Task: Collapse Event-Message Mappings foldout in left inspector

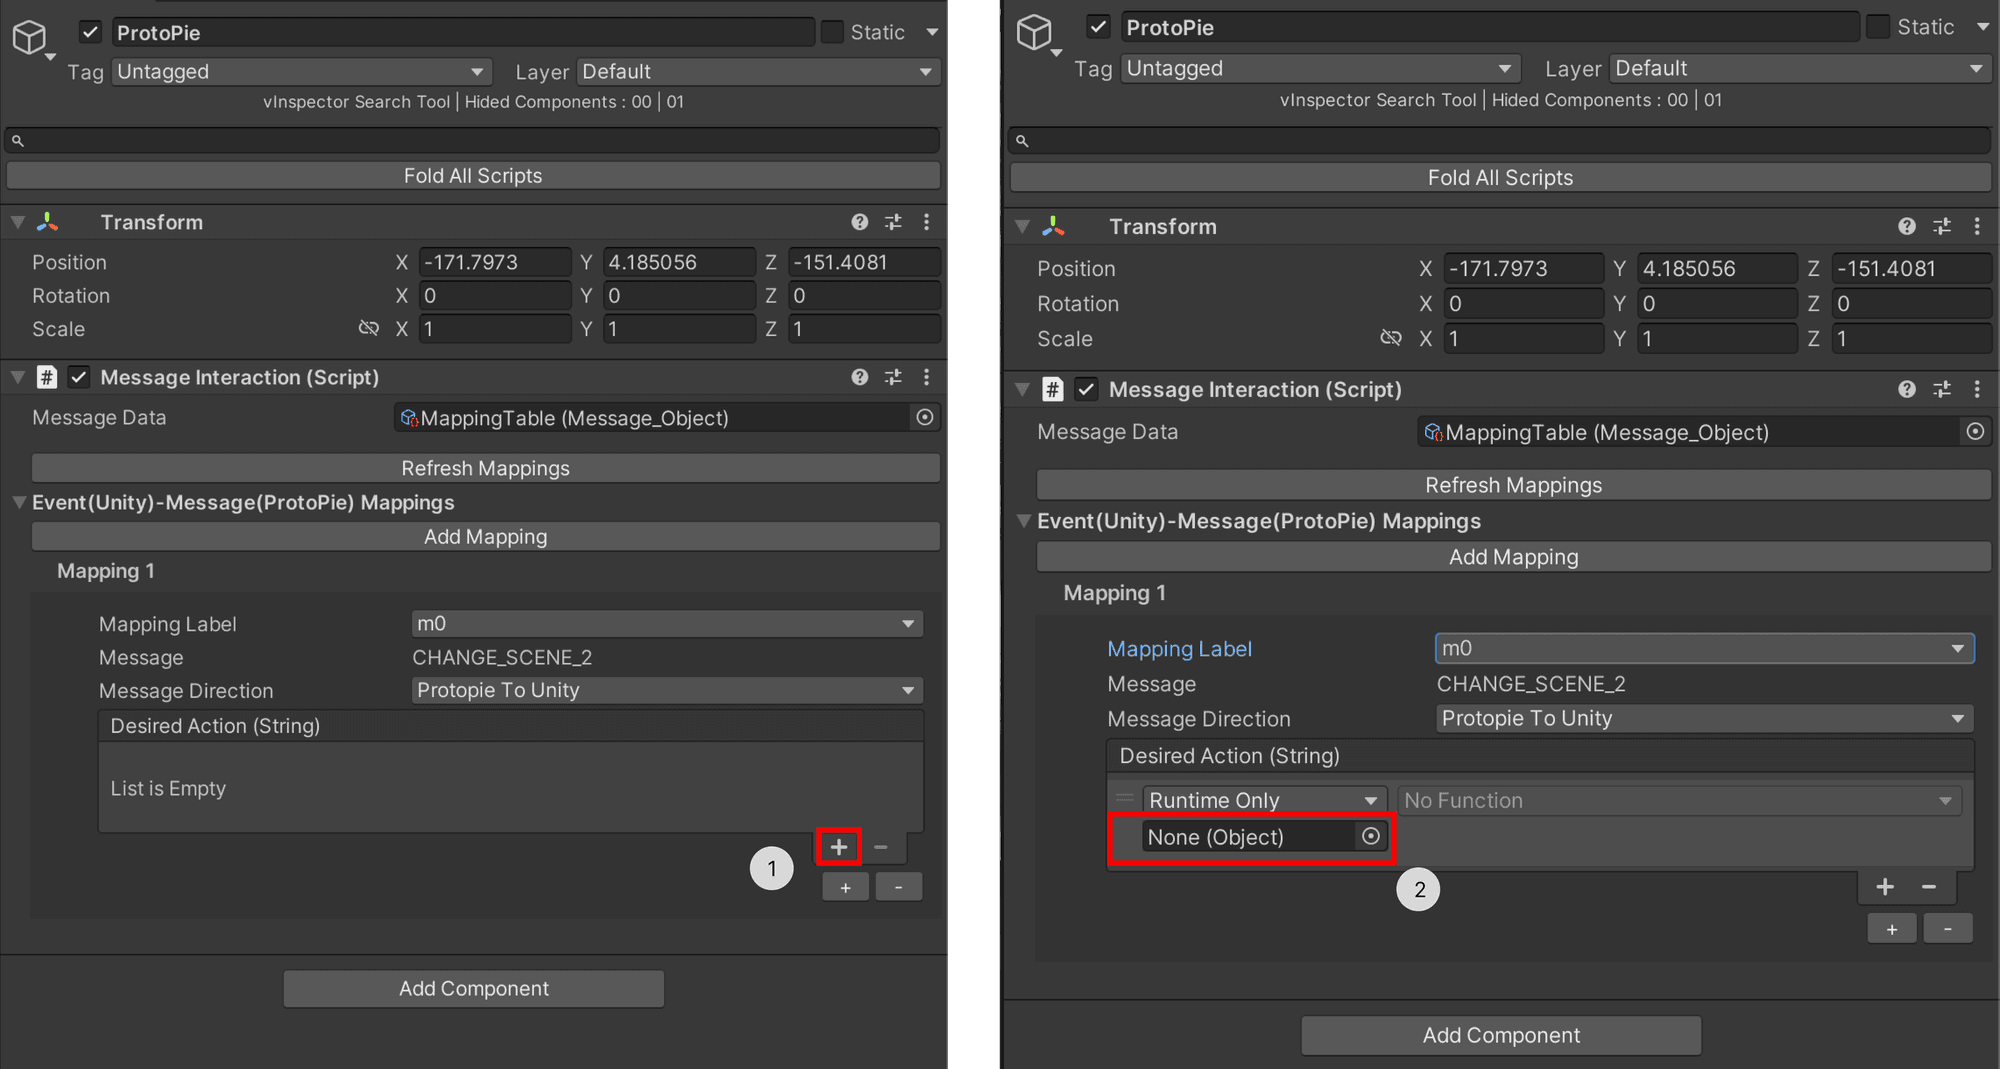Action: coord(19,502)
